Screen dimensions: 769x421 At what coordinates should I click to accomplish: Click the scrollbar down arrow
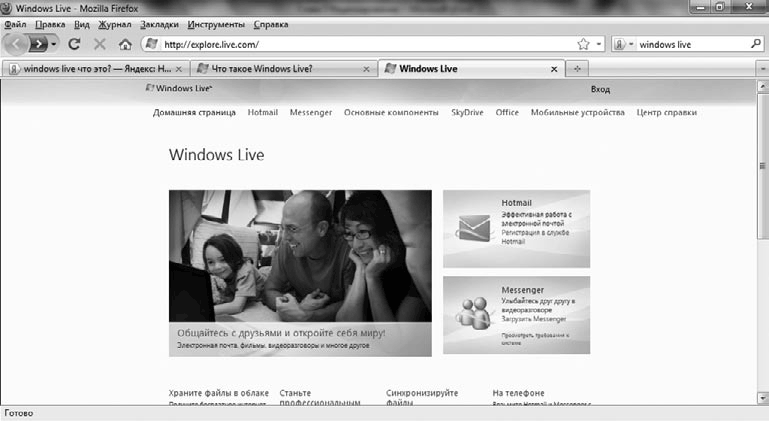[x=763, y=398]
